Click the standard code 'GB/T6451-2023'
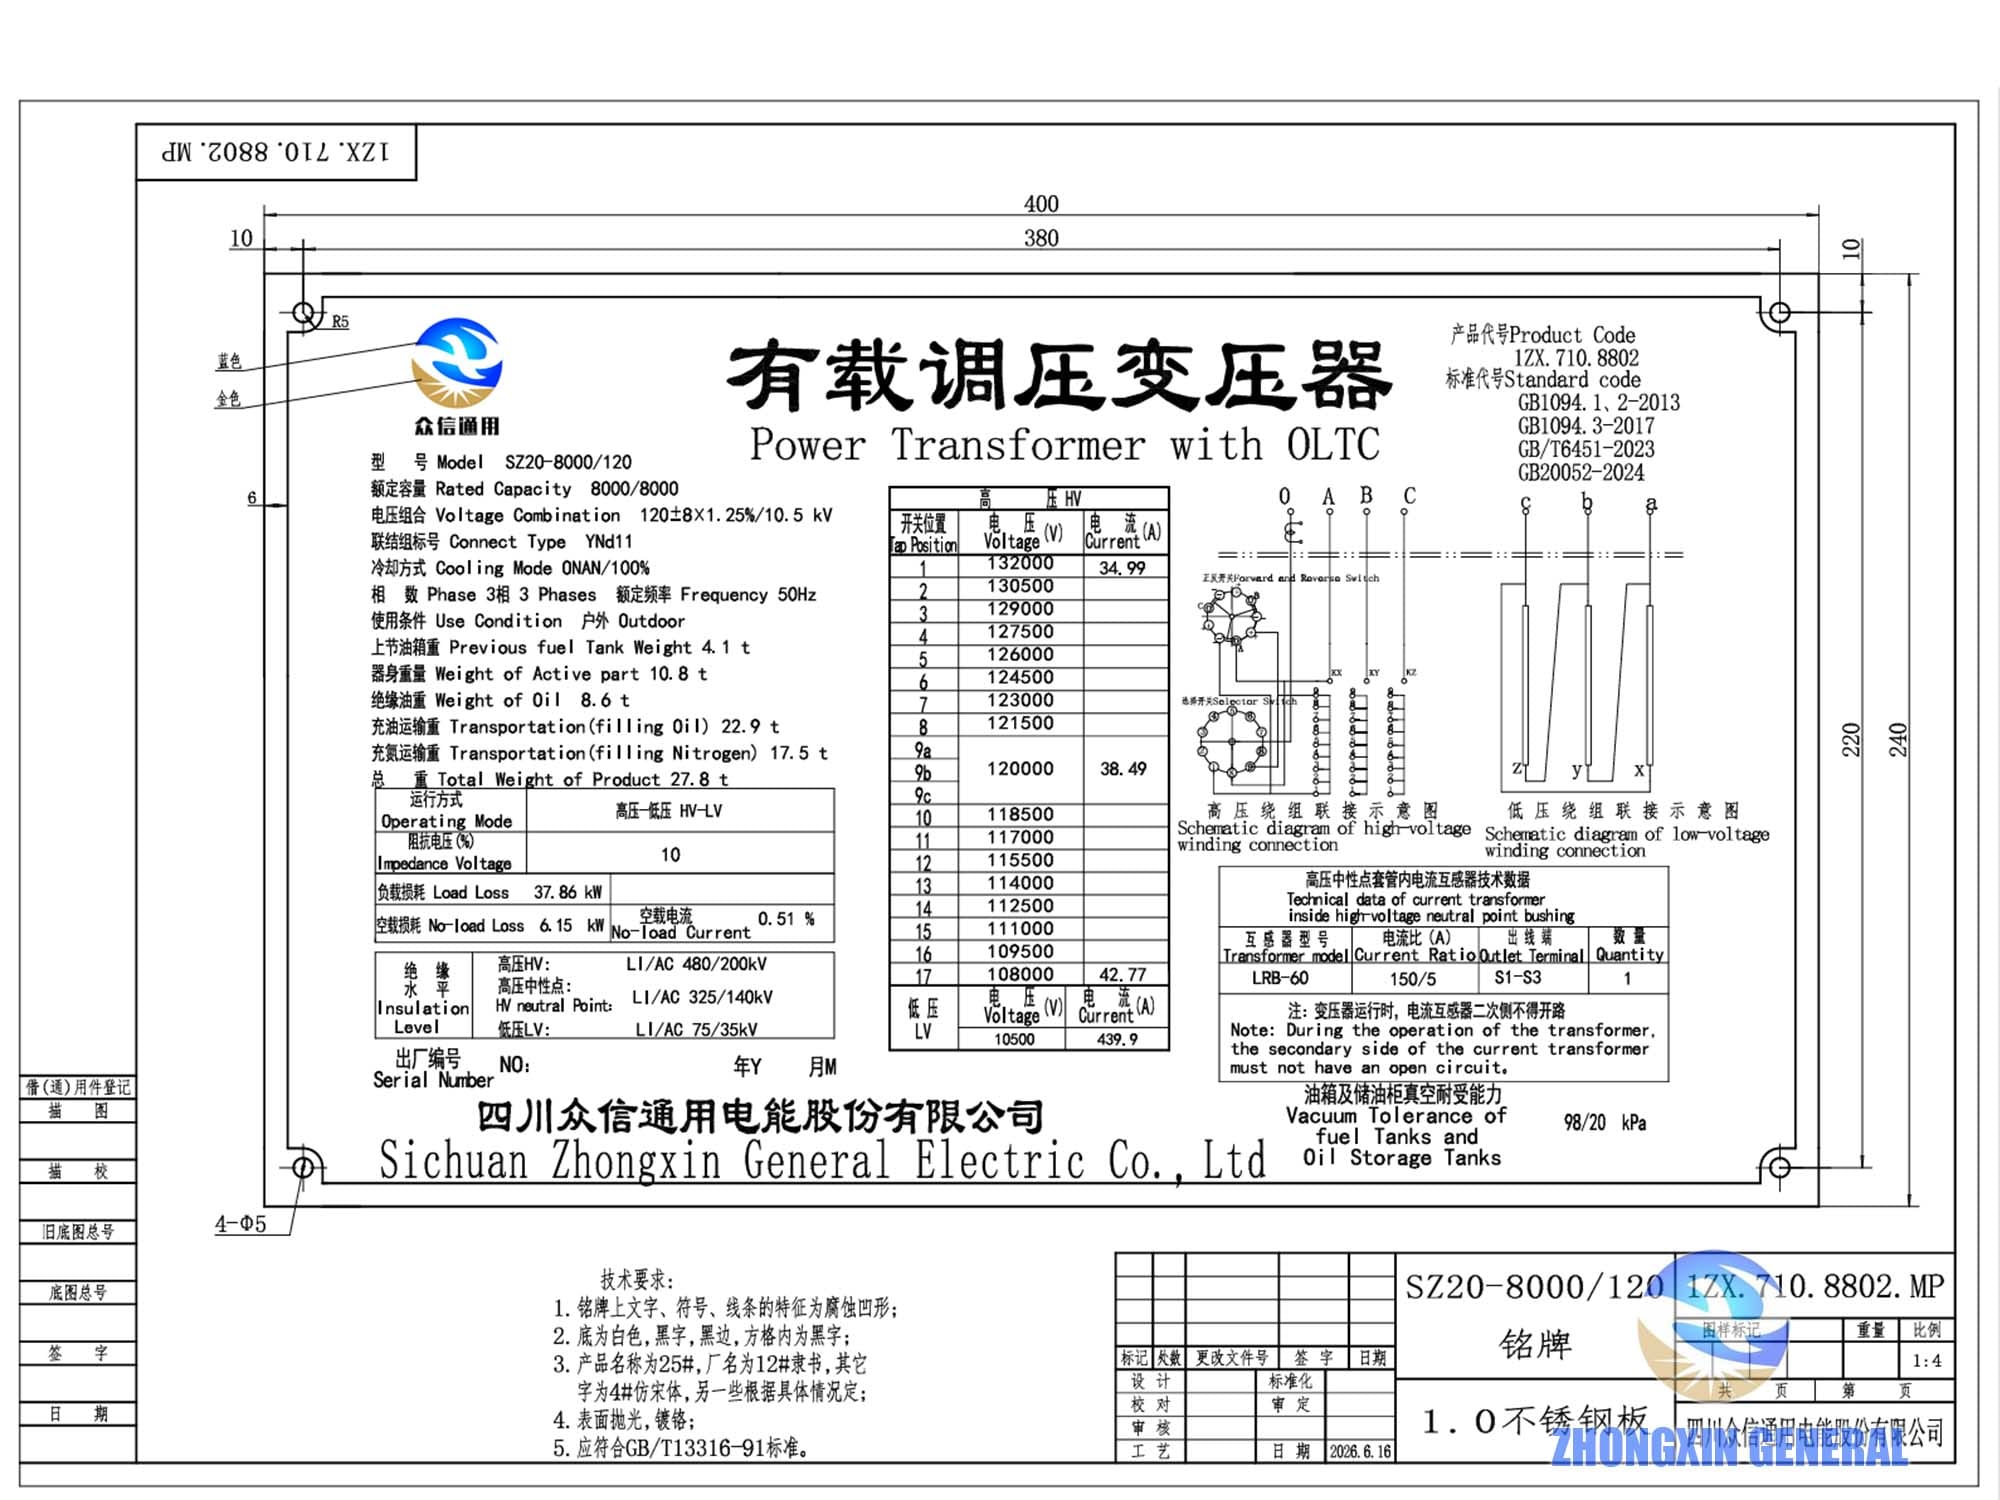 click(x=1586, y=449)
